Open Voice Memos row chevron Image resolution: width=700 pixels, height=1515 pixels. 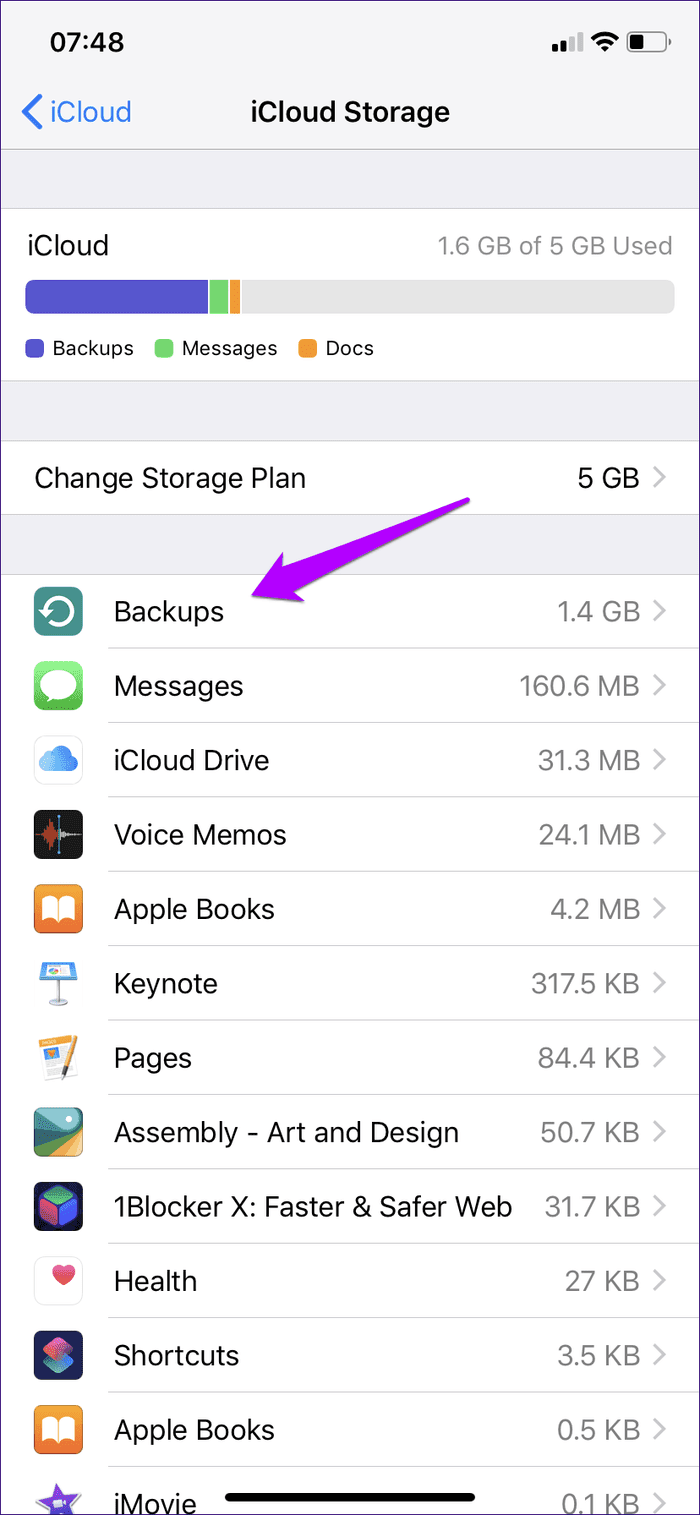tap(659, 835)
